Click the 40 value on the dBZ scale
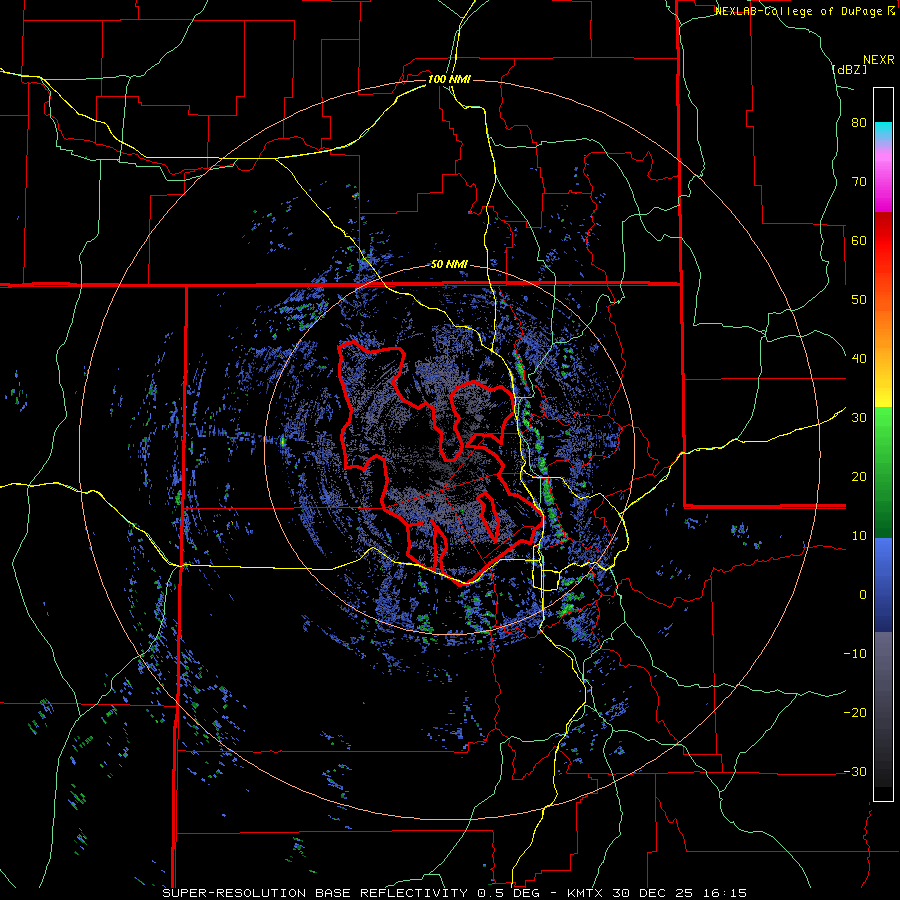900x900 pixels. (859, 359)
